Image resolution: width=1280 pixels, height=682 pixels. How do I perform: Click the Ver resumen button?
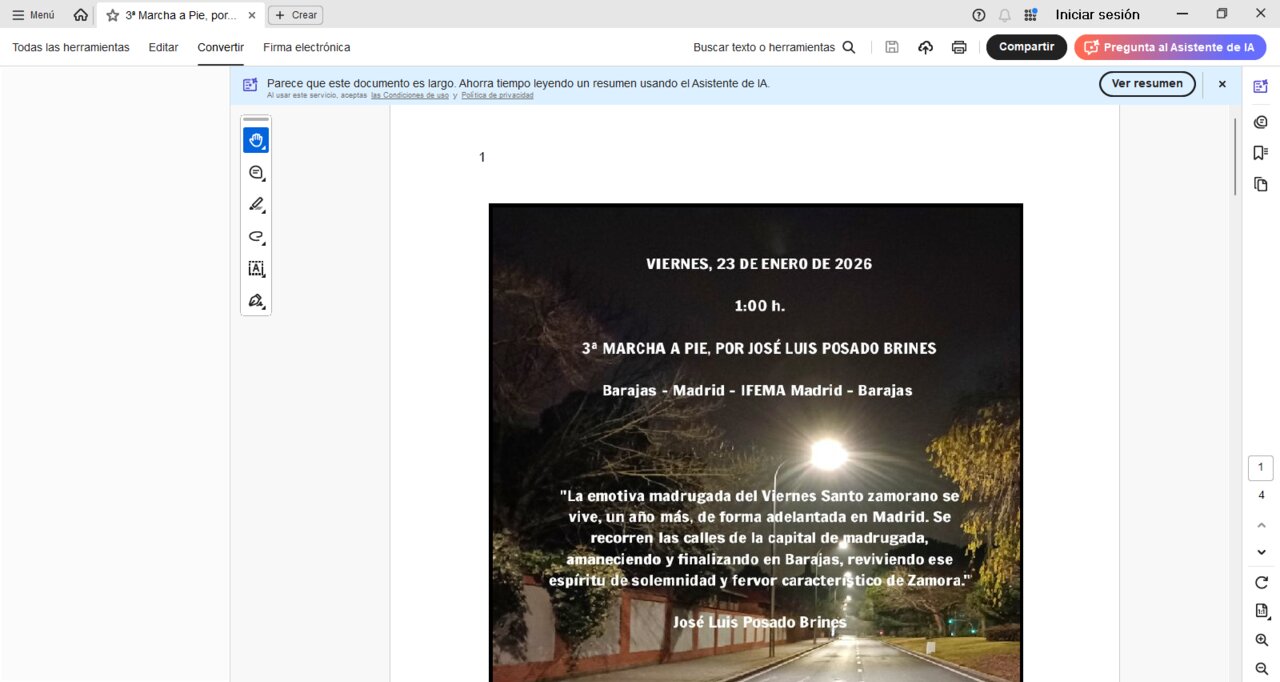pos(1147,84)
